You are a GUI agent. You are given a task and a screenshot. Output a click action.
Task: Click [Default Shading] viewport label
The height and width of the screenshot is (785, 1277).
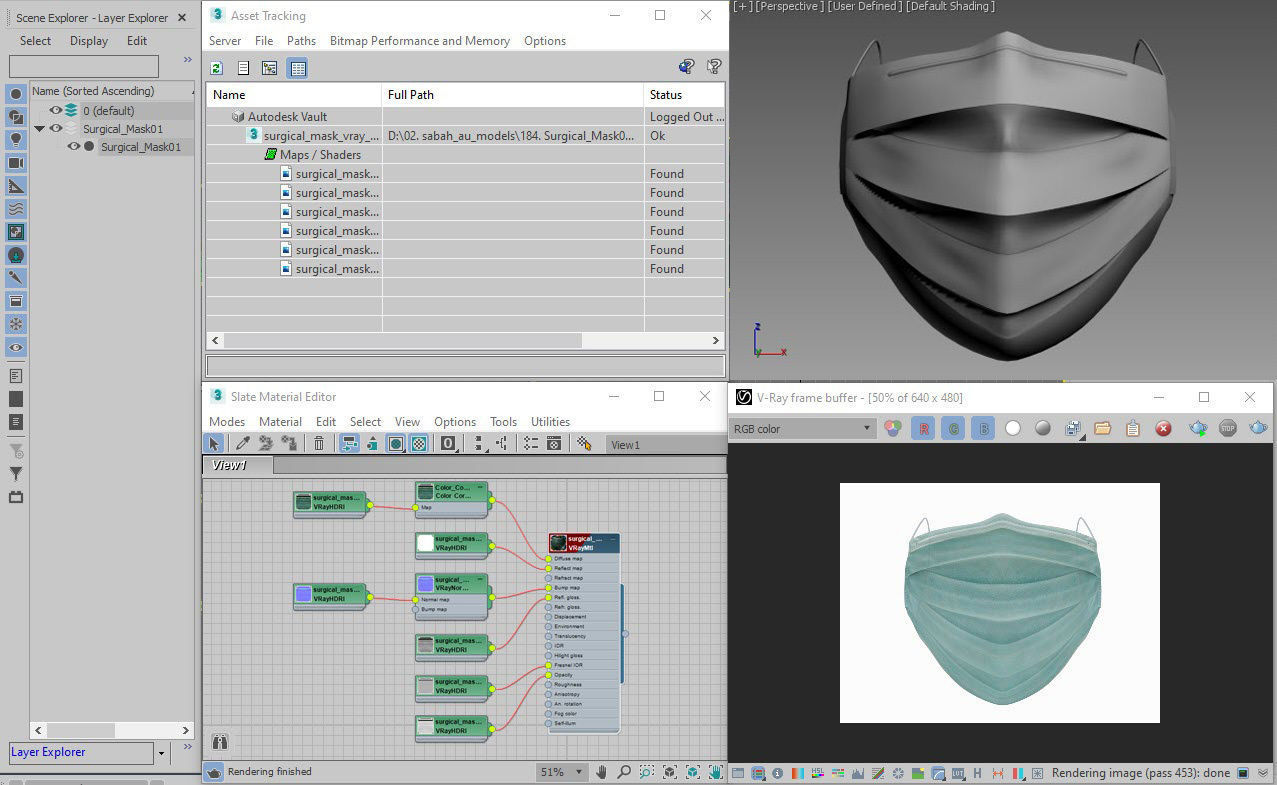[x=950, y=6]
